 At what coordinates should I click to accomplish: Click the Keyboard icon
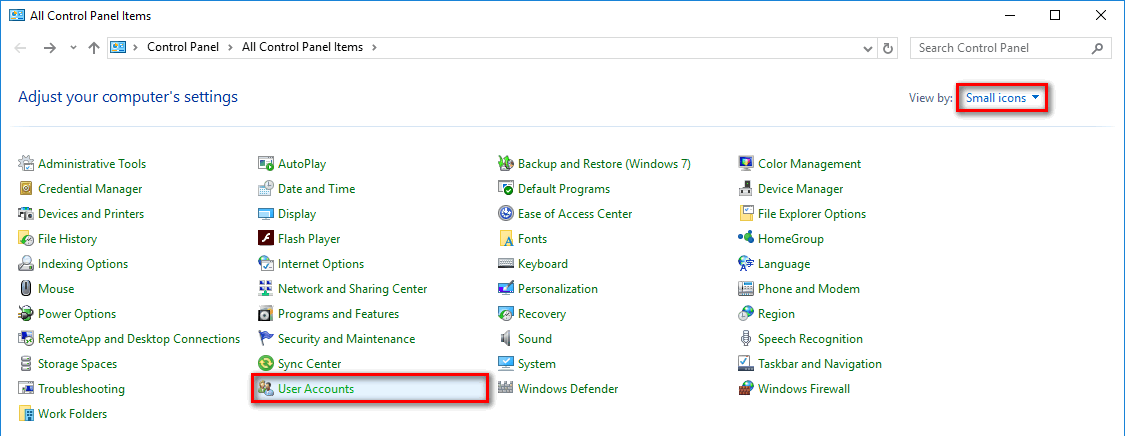[506, 264]
